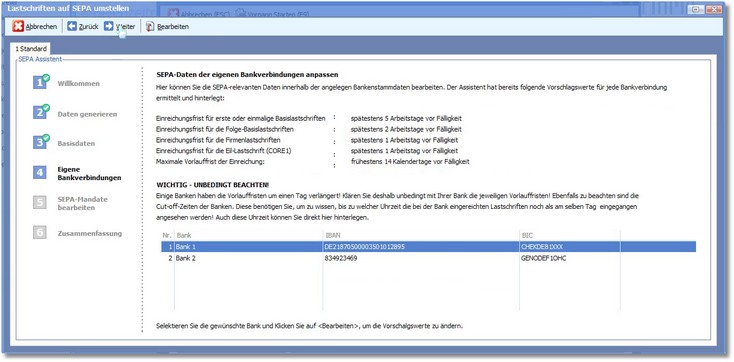Click step 4 Eigene Bankverbindungen number icon
The image size is (734, 362).
(40, 172)
